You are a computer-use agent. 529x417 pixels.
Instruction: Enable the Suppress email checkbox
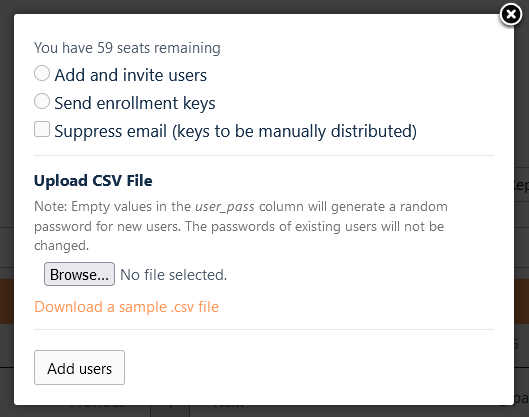pos(42,129)
